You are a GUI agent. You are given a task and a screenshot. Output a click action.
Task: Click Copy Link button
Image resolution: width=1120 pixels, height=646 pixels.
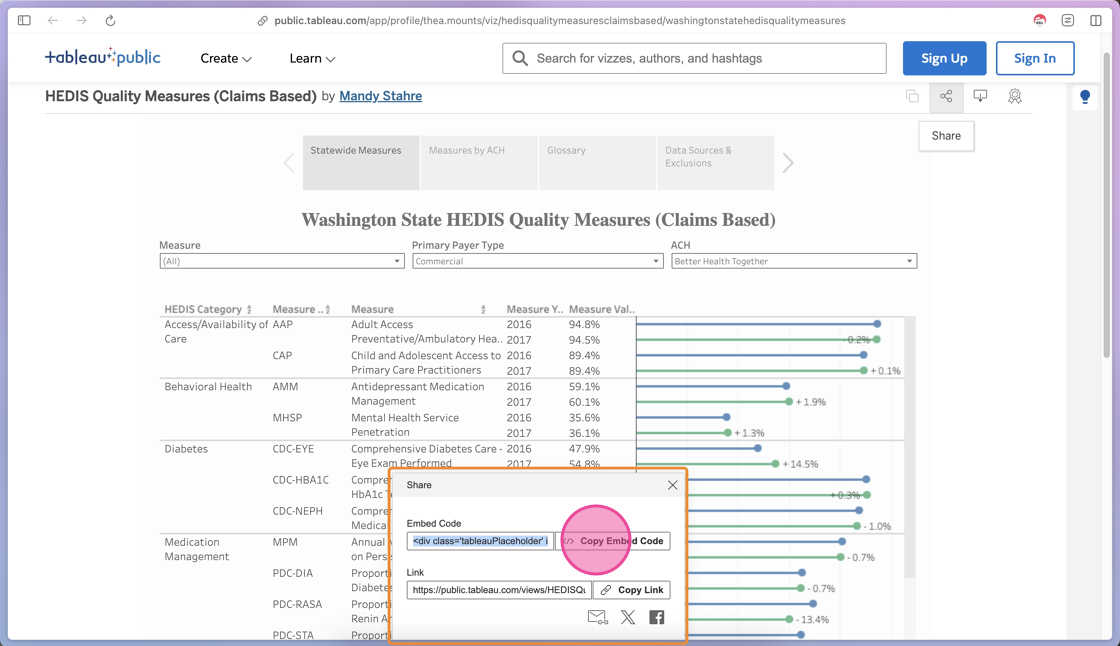(x=631, y=590)
